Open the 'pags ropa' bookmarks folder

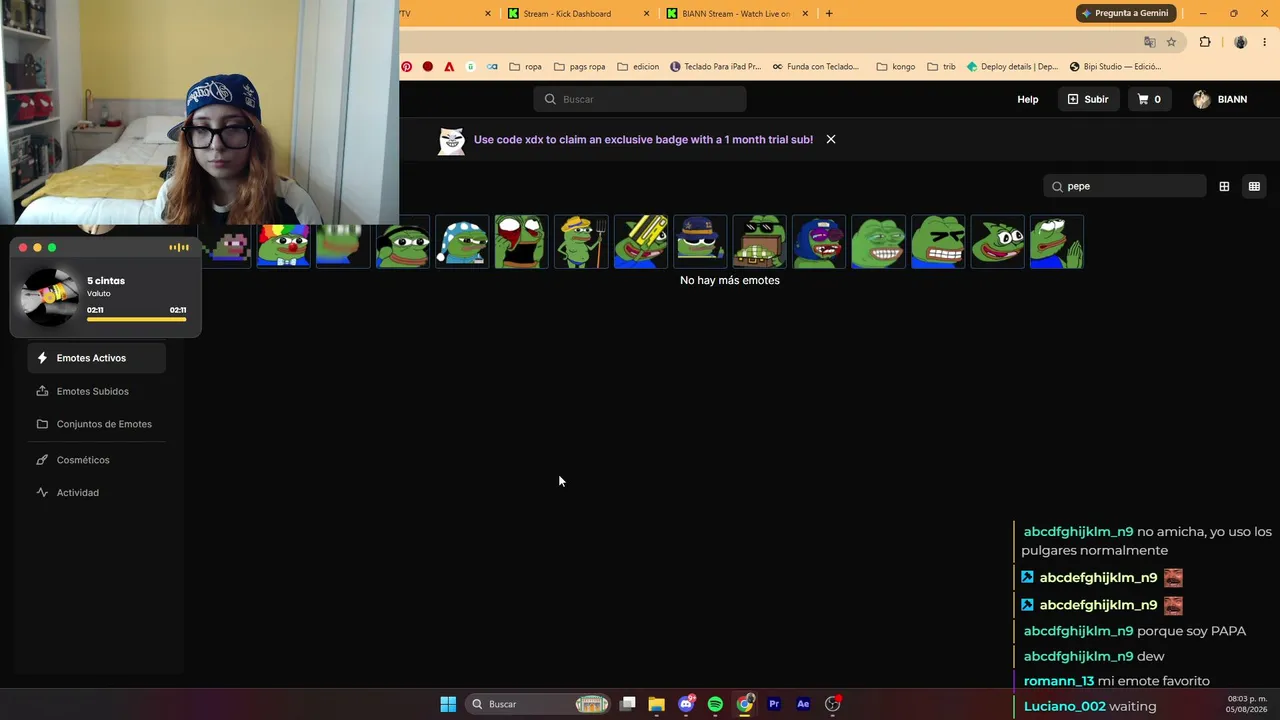pyautogui.click(x=579, y=67)
